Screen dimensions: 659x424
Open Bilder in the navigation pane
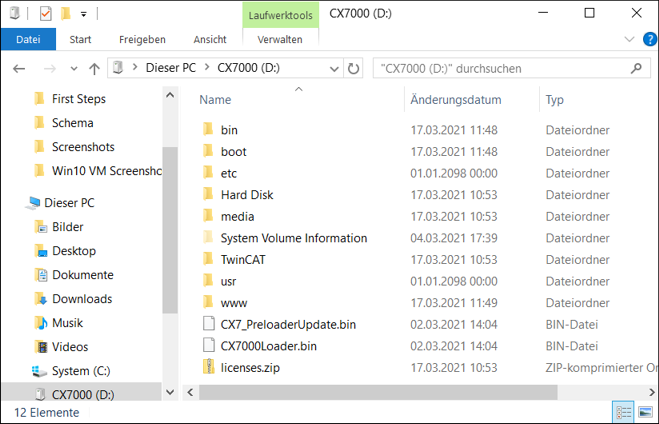[x=67, y=227]
